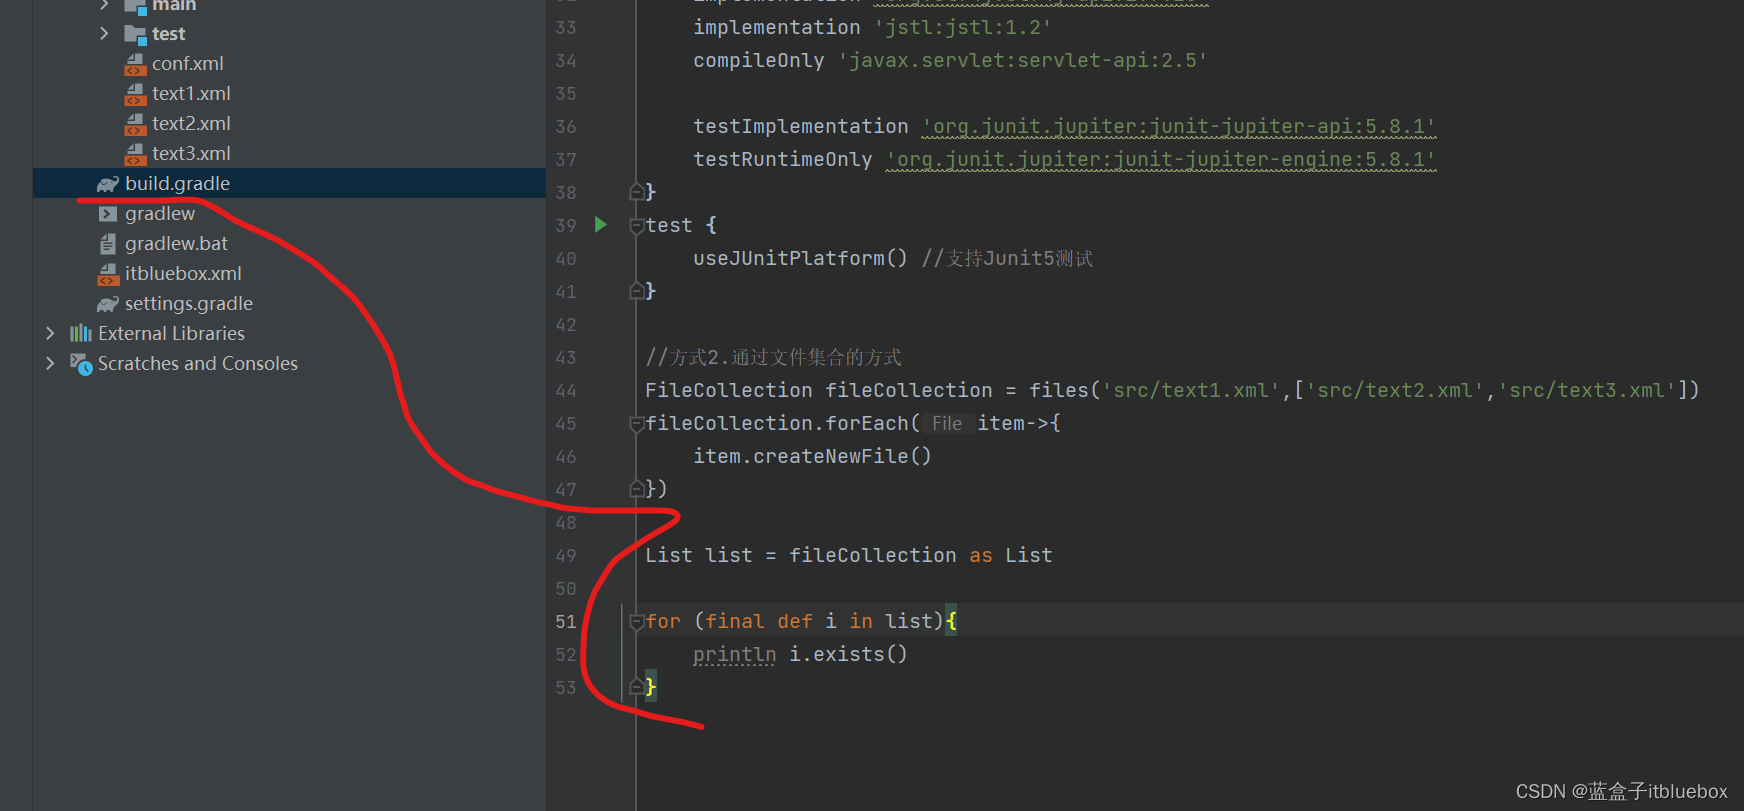Screen dimensions: 1744x811
Task: Click 'org.junit.jupiter:junit-jupiter-api:5.8.1' string
Action: coord(1179,126)
